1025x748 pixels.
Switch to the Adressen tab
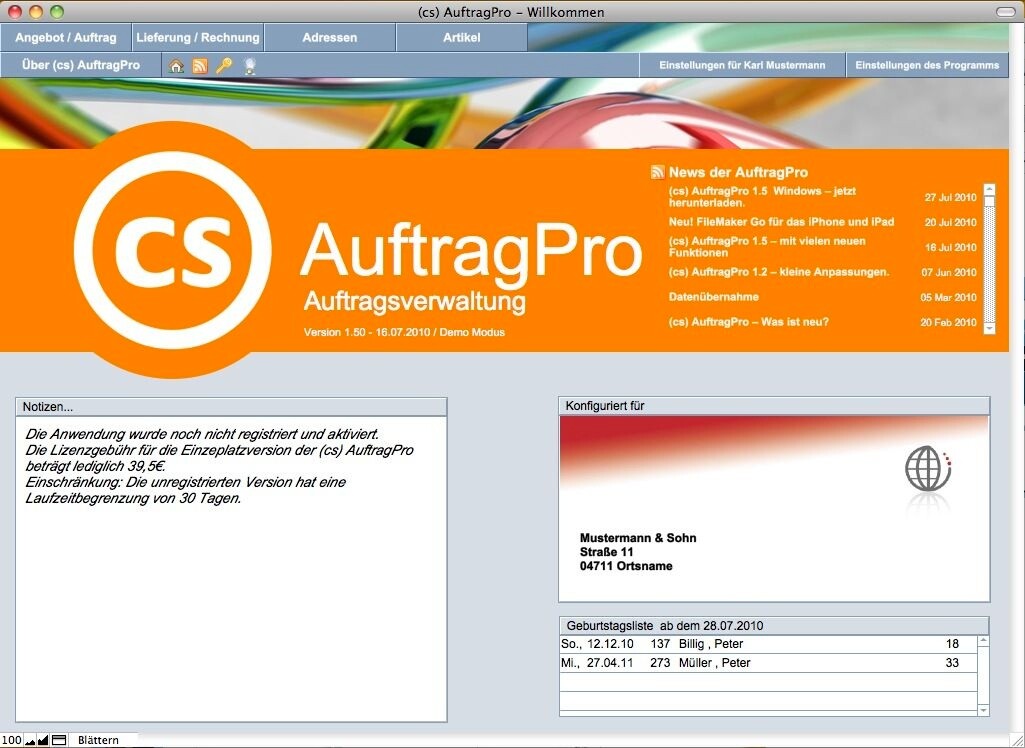329,37
